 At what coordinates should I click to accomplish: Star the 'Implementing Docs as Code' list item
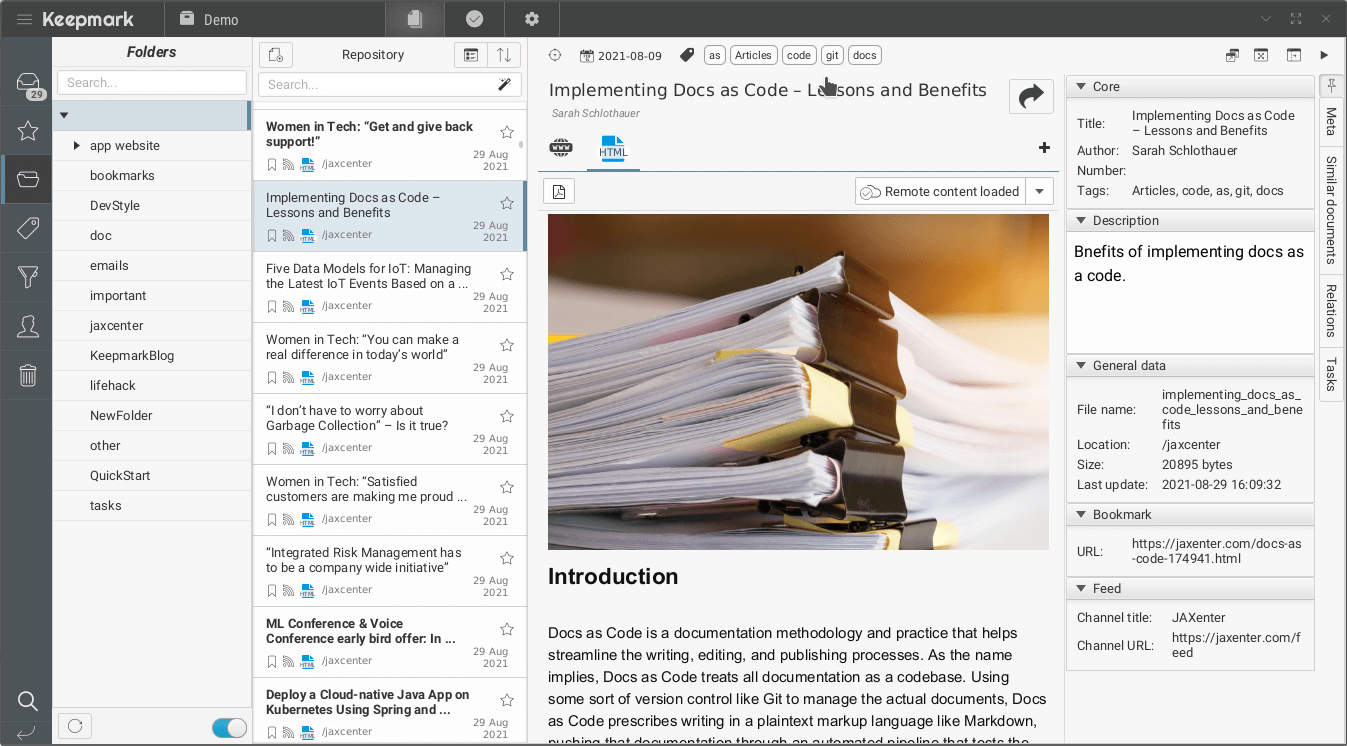point(507,203)
